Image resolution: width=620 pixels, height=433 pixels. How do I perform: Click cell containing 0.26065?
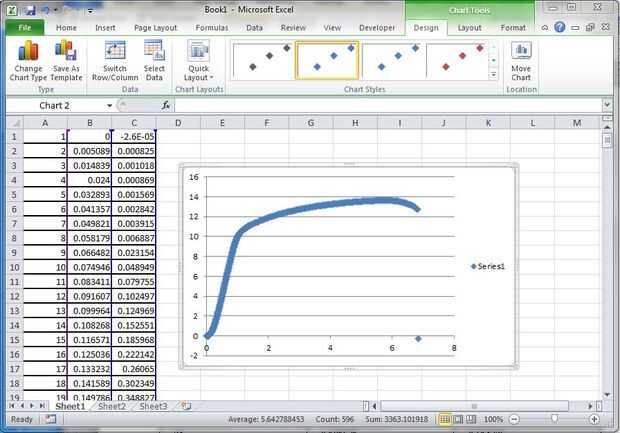[134, 369]
